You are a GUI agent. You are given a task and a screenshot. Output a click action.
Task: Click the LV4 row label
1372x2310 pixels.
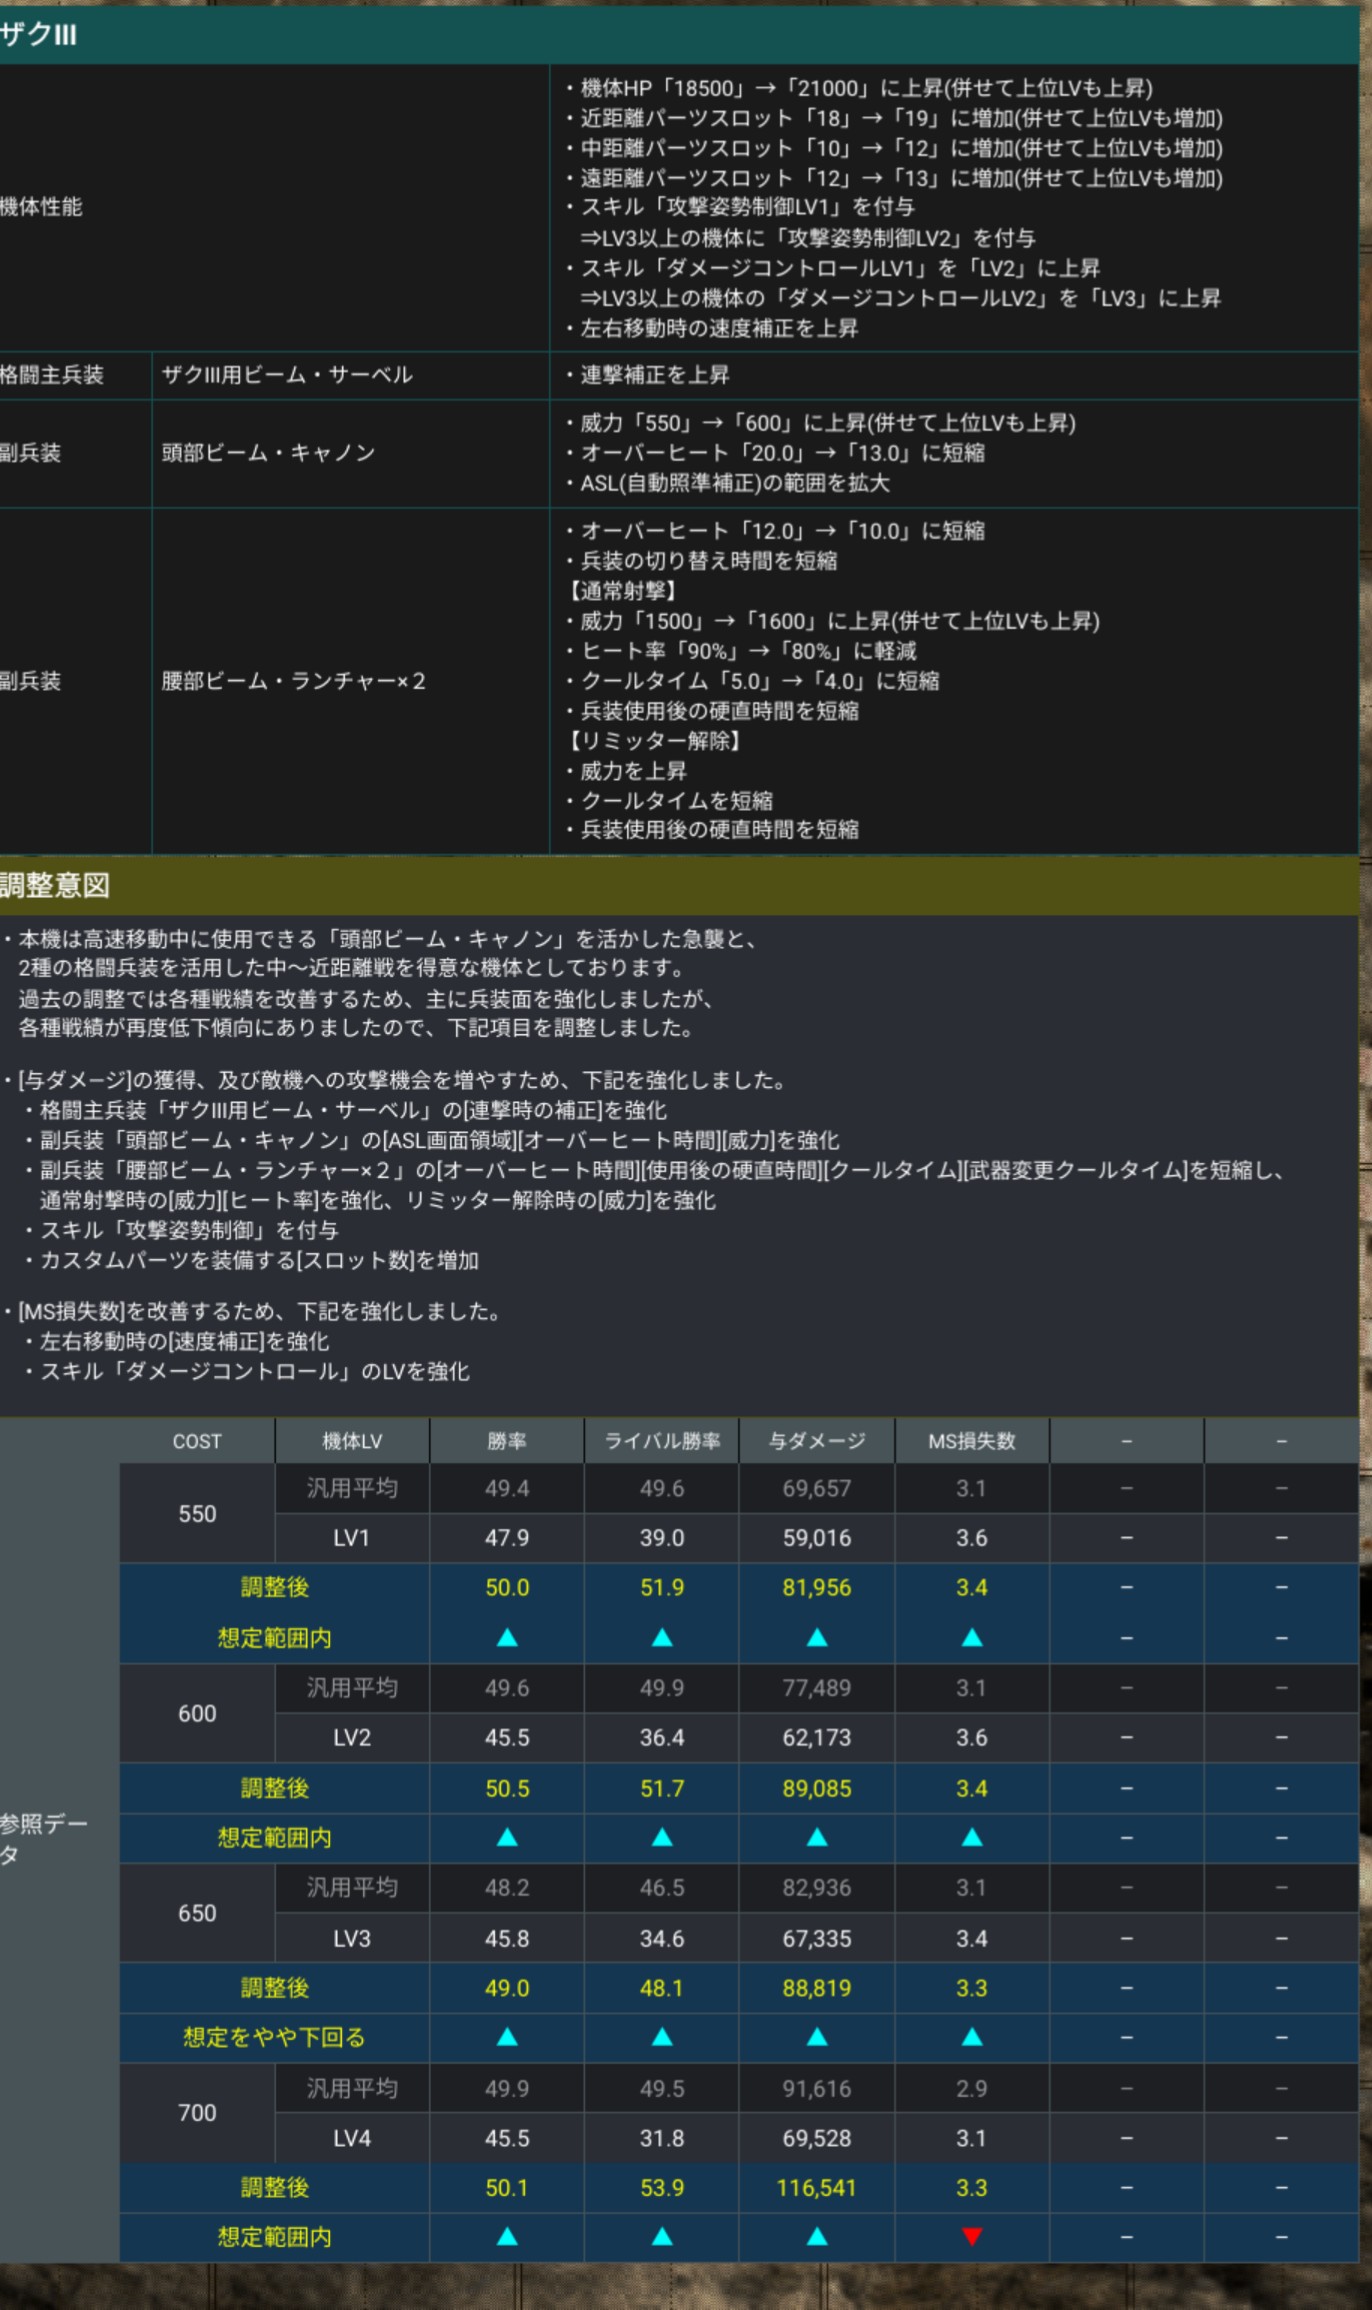pyautogui.click(x=352, y=2138)
